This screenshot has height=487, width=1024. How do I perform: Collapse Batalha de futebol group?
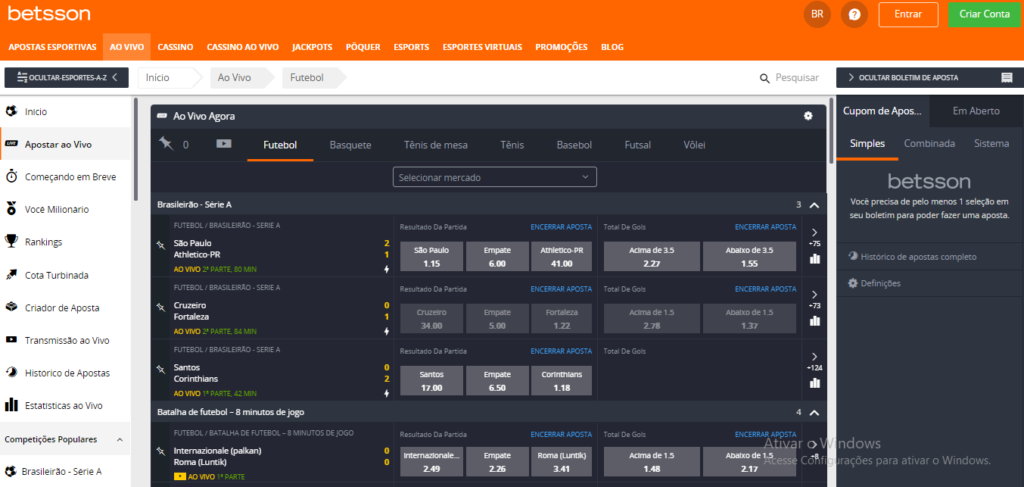click(x=814, y=413)
